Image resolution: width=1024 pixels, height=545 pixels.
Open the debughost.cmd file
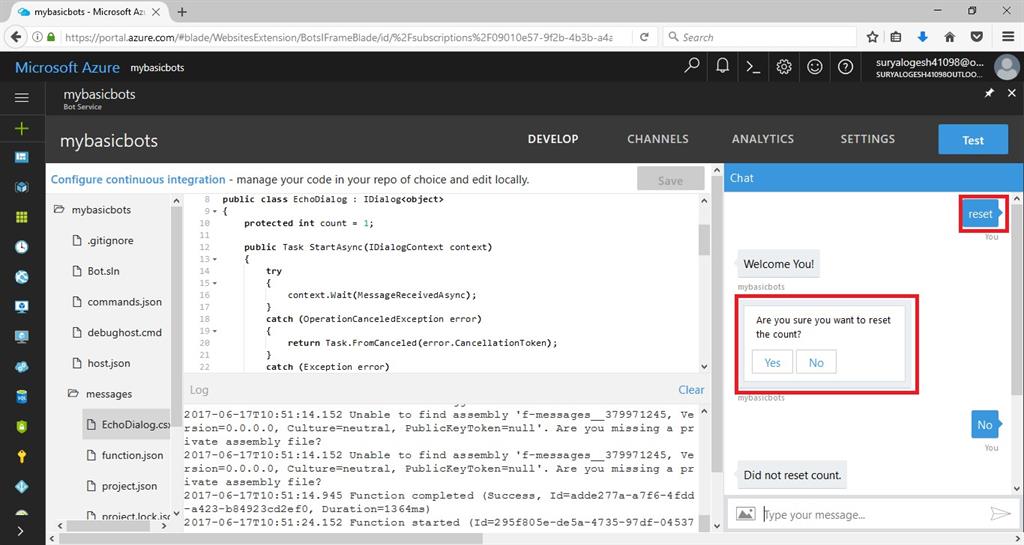pos(117,332)
